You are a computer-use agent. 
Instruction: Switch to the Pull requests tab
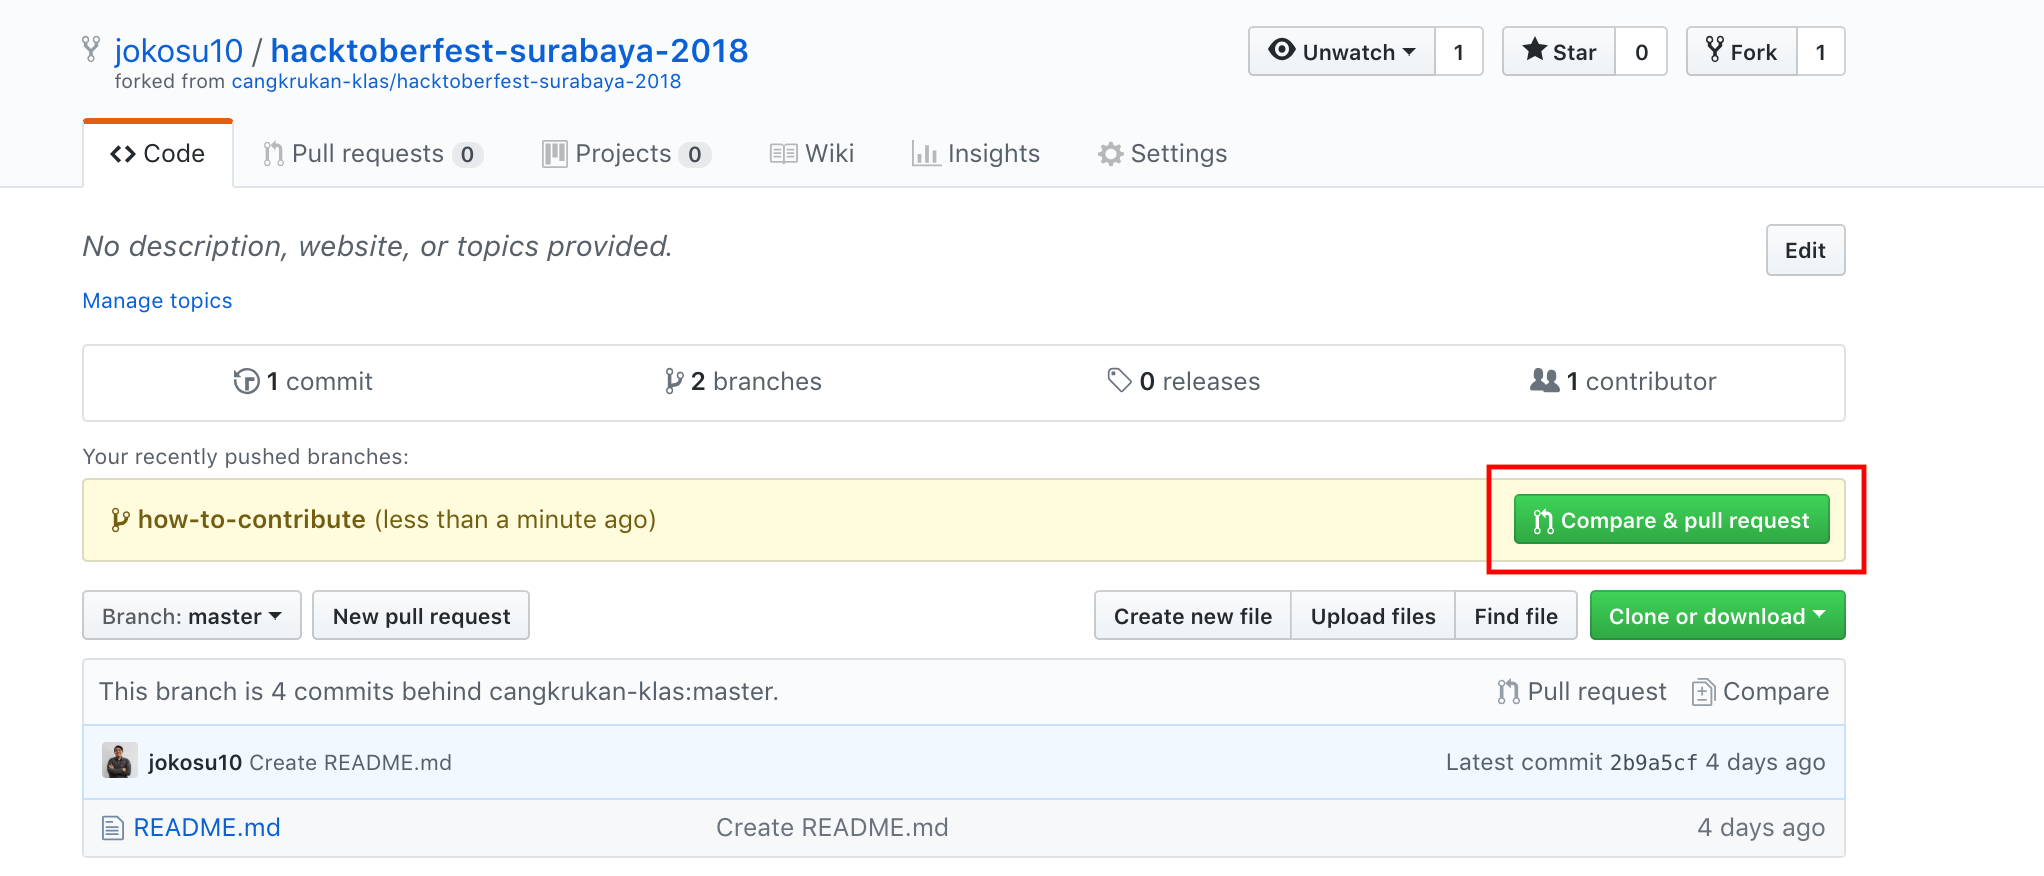[372, 154]
